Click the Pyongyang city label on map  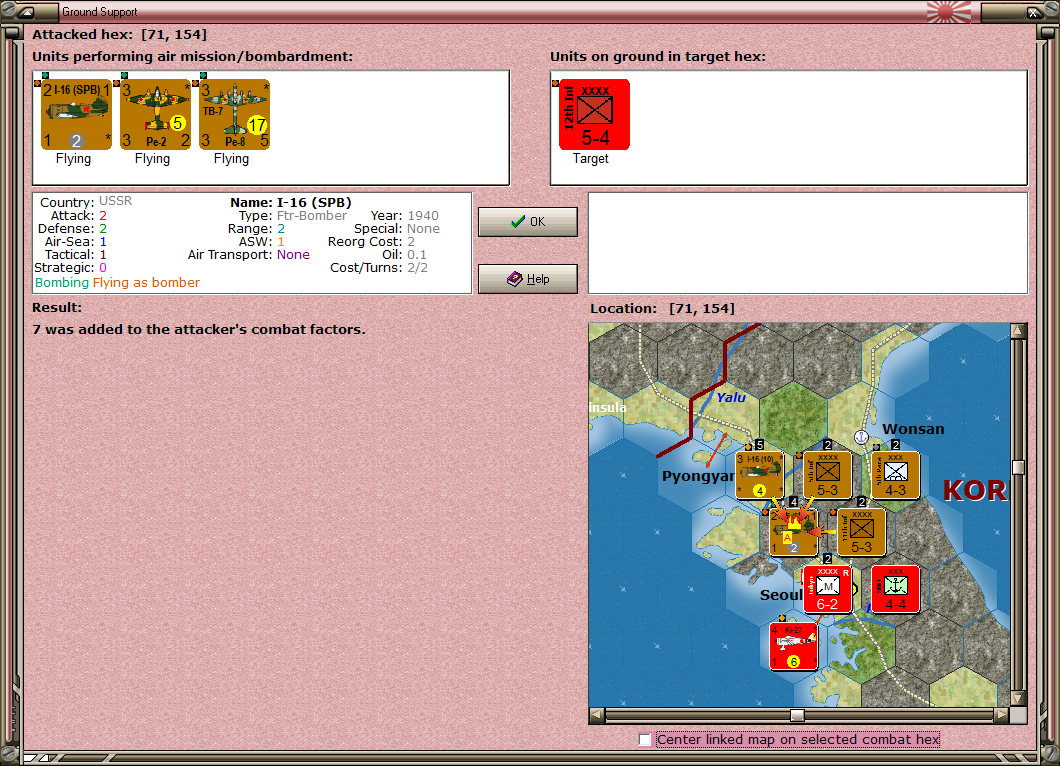[x=698, y=476]
